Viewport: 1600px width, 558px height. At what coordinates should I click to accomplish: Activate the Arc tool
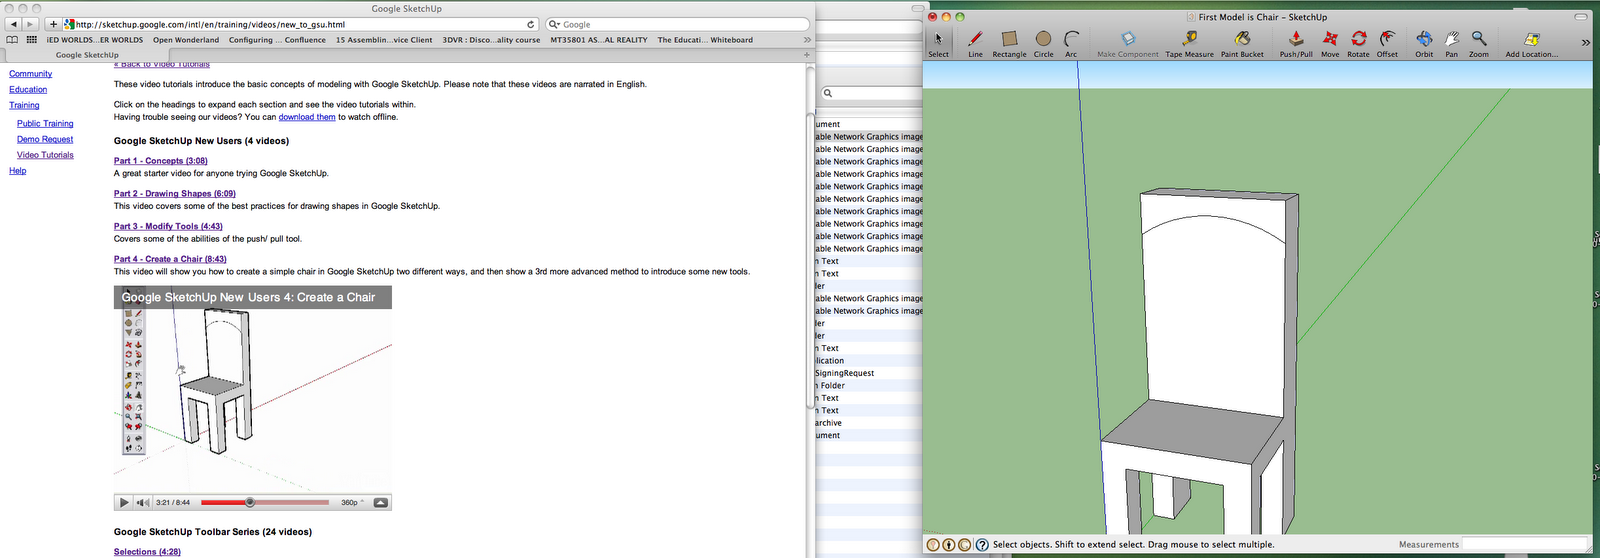tap(1071, 43)
